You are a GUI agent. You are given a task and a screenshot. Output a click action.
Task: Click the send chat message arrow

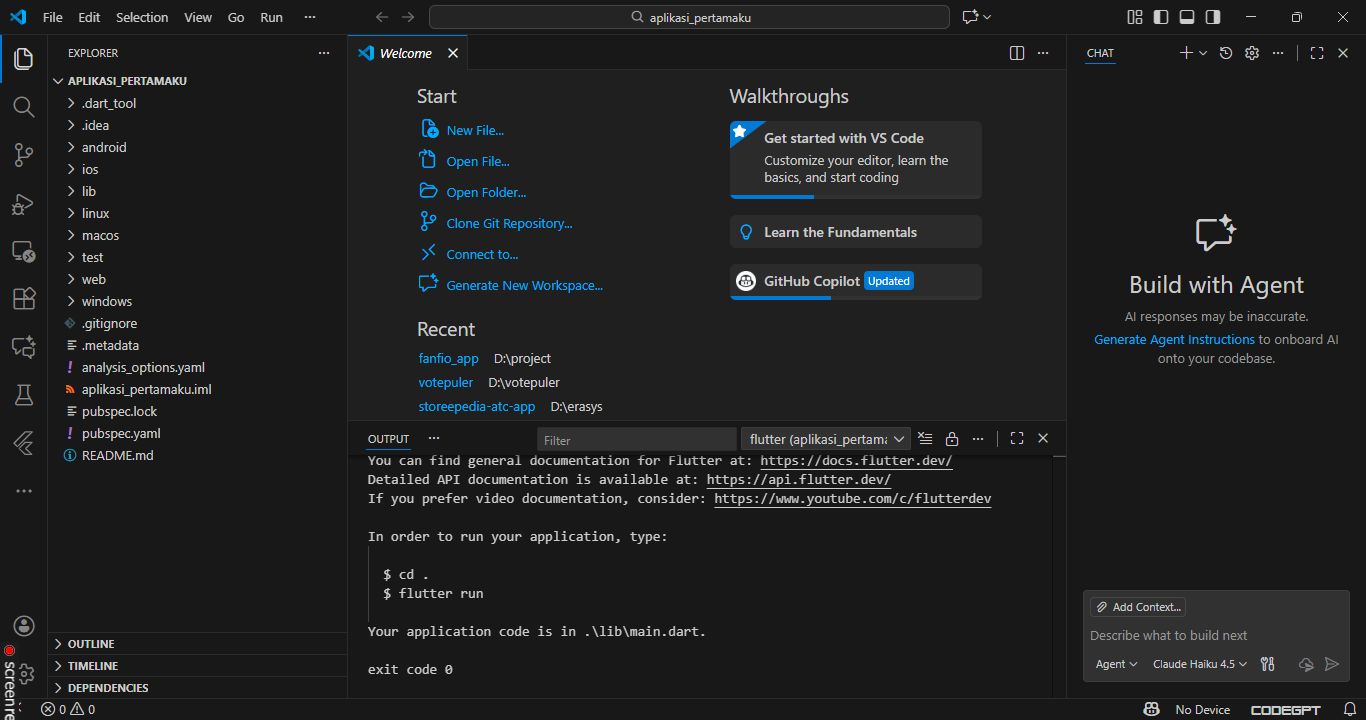pyautogui.click(x=1332, y=664)
